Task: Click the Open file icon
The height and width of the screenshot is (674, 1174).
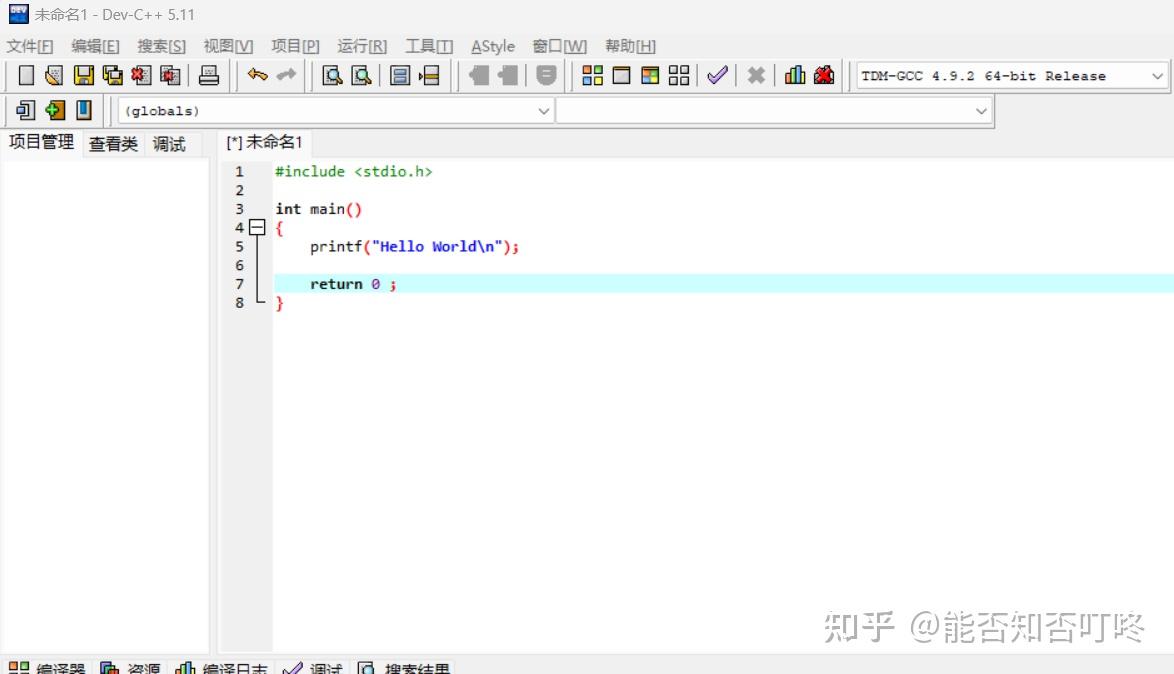Action: coord(53,75)
